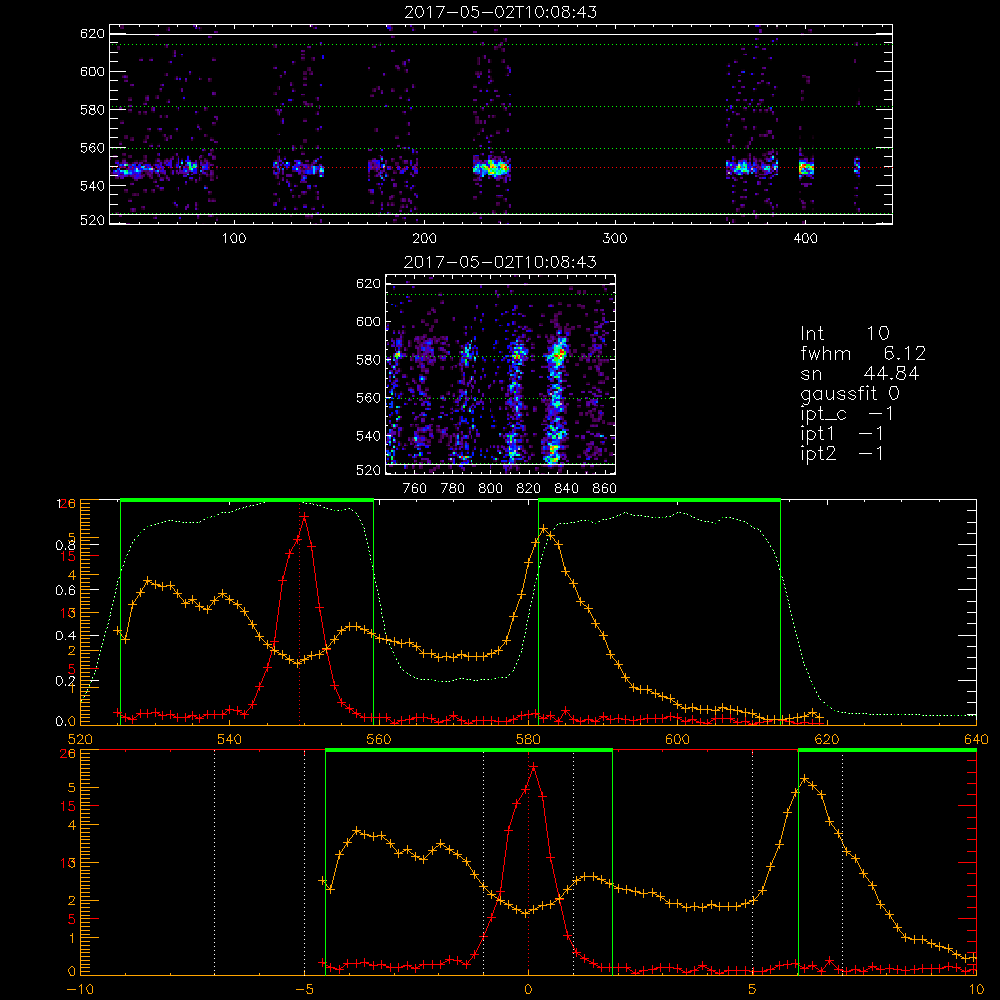Click the red curve peak in the upper line plot
Viewport: 1000px width, 1000px height.
[304, 517]
